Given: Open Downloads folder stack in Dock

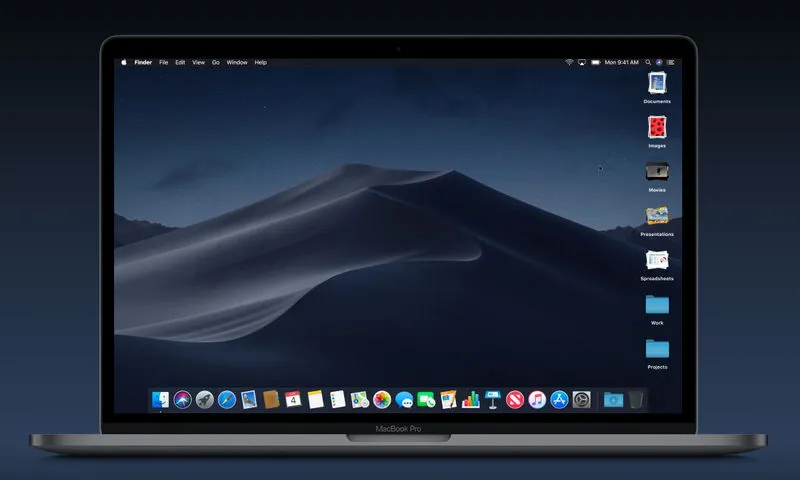Looking at the screenshot, I should click(613, 399).
